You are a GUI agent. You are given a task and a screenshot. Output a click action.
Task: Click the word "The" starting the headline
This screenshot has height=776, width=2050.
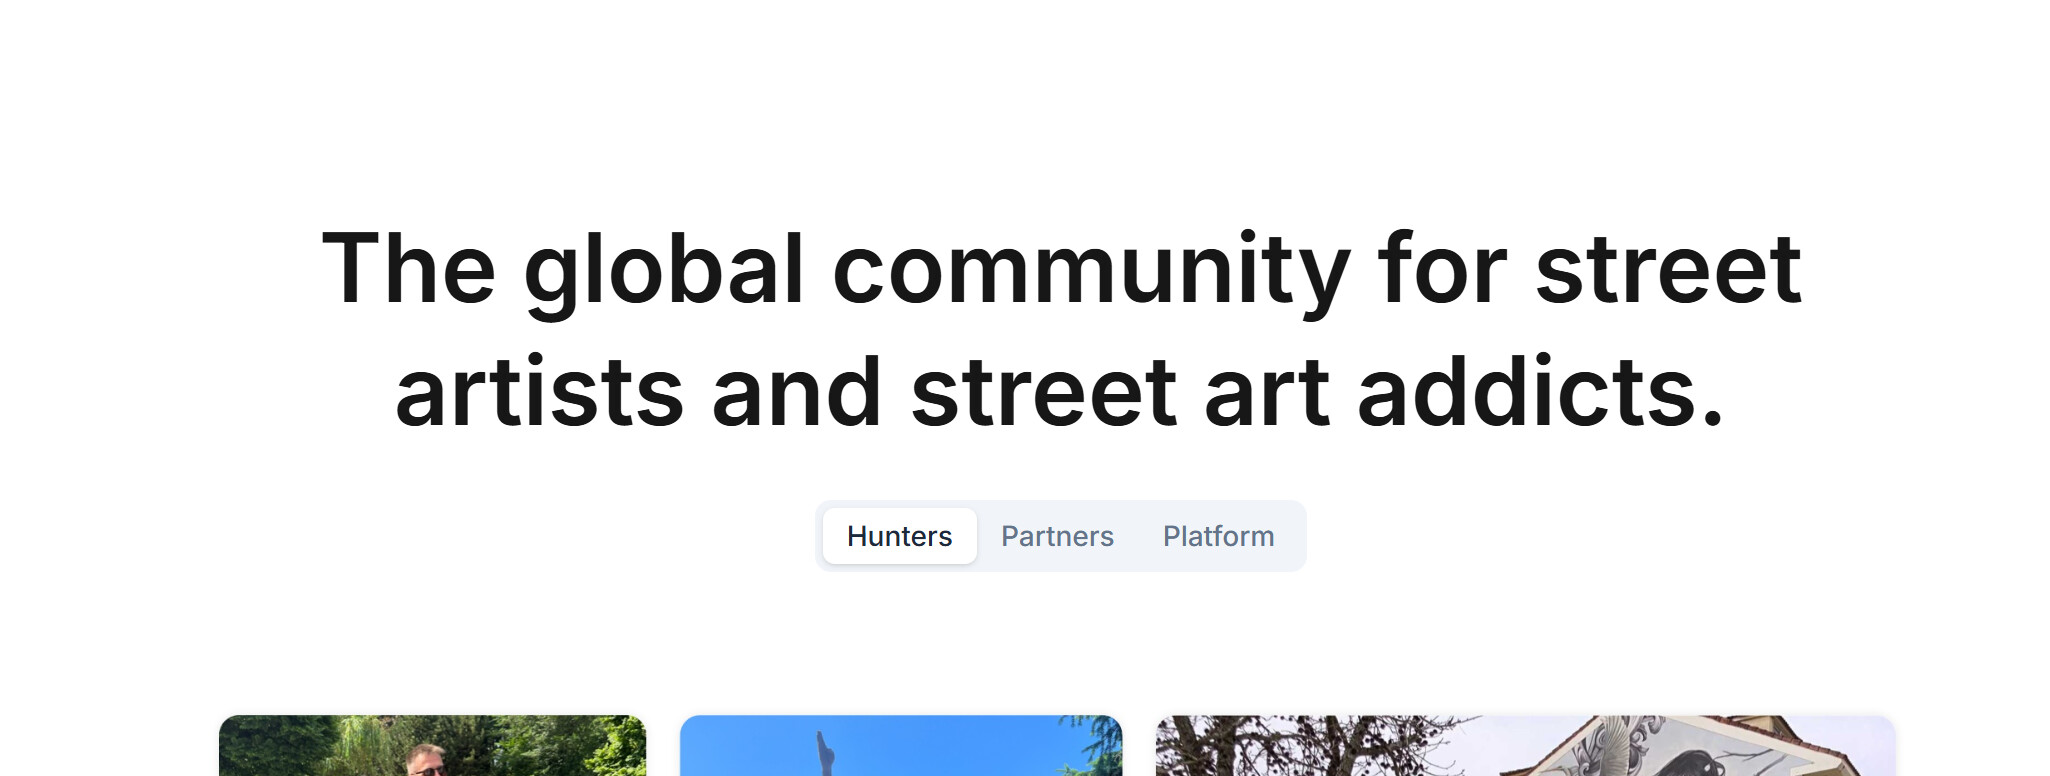pyautogui.click(x=409, y=268)
